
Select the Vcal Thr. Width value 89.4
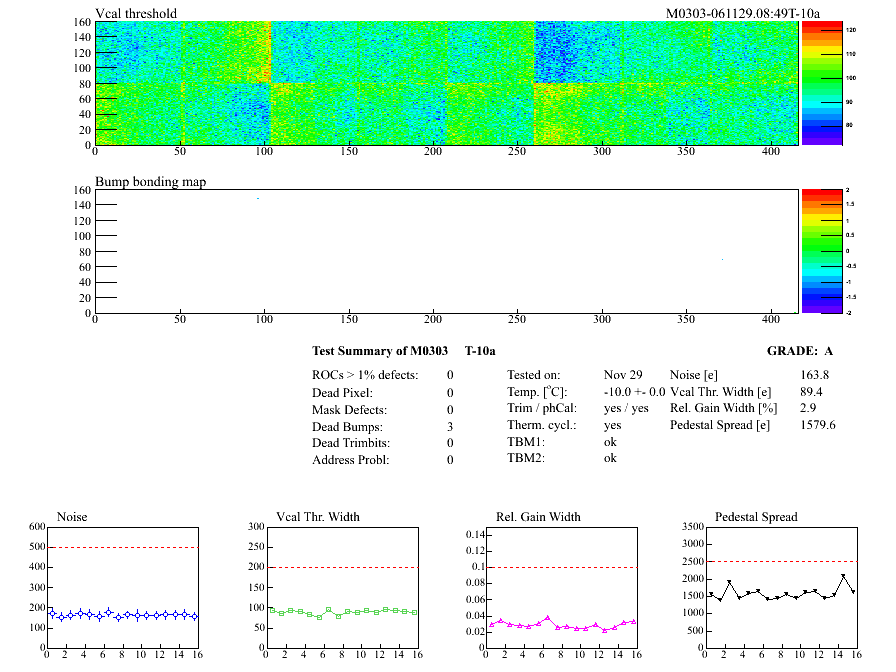click(811, 392)
